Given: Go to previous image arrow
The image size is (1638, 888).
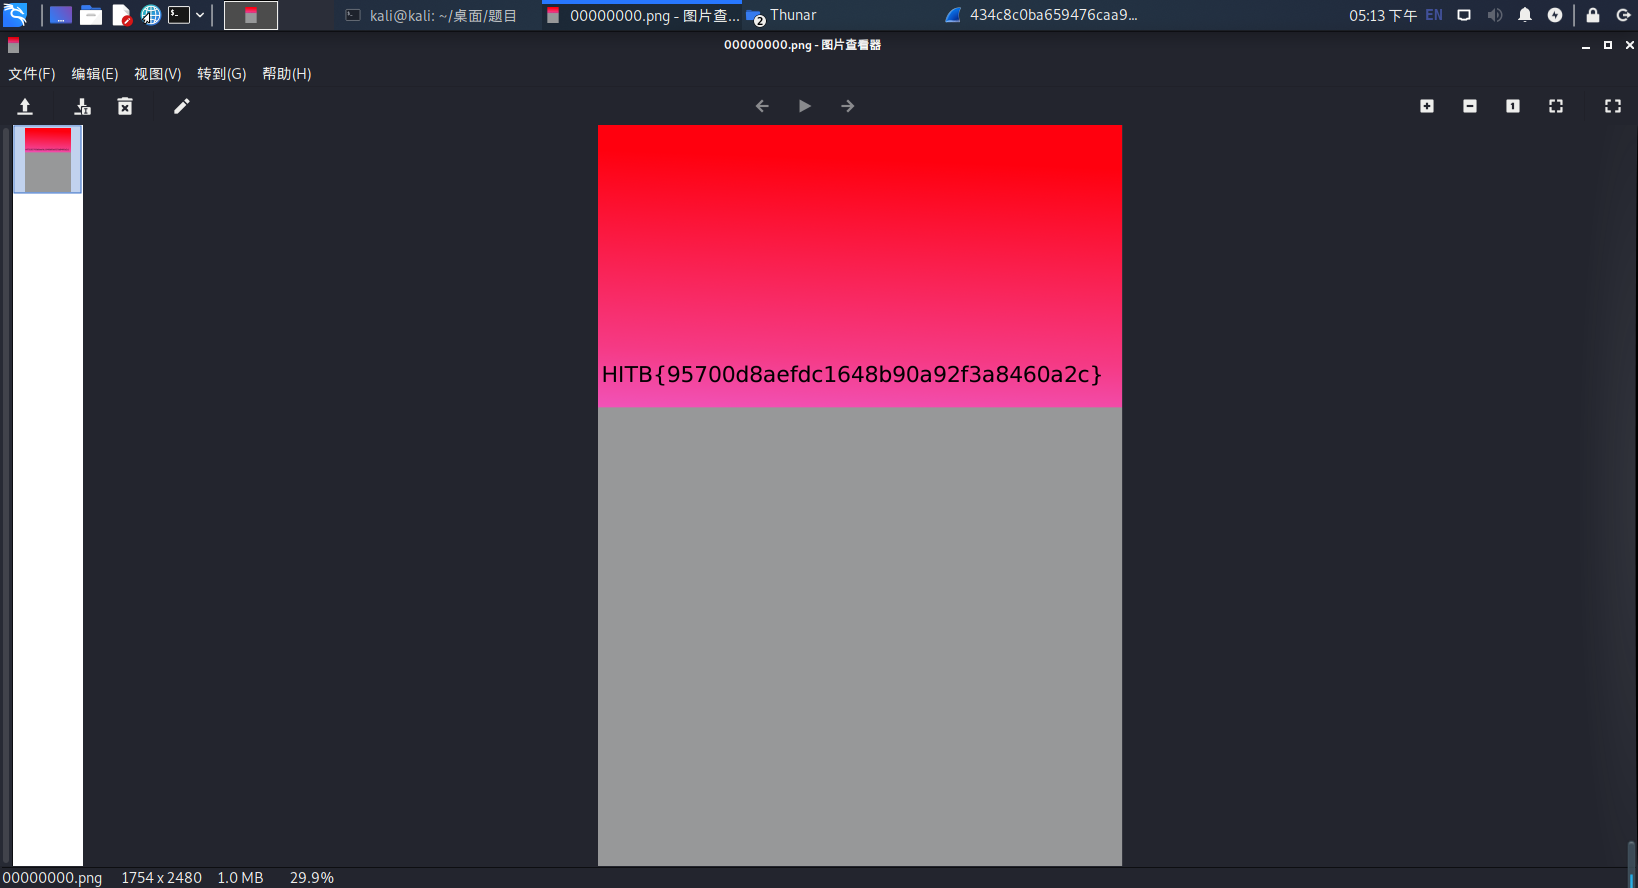Looking at the screenshot, I should pyautogui.click(x=762, y=106).
